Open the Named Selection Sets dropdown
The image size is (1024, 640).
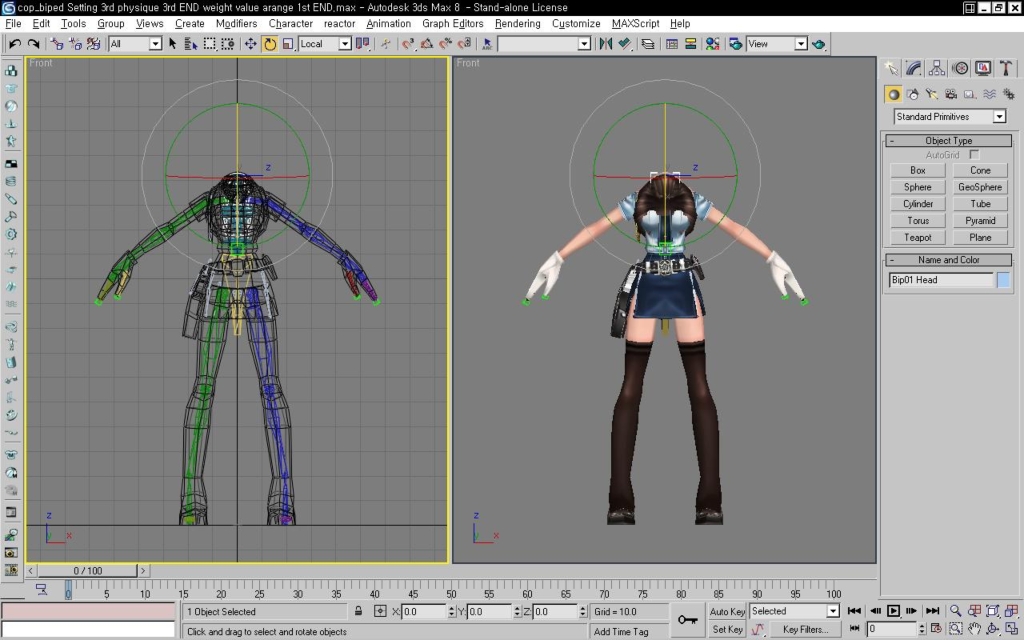point(544,44)
